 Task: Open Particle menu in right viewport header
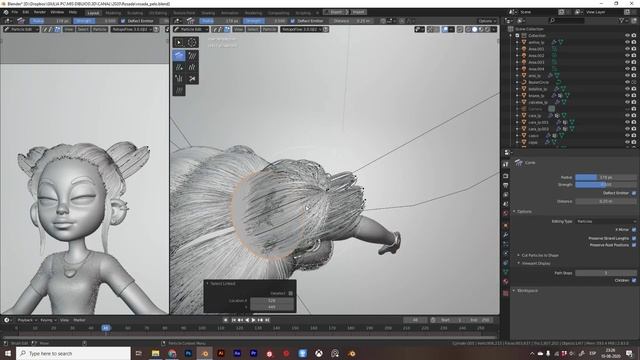(269, 29)
